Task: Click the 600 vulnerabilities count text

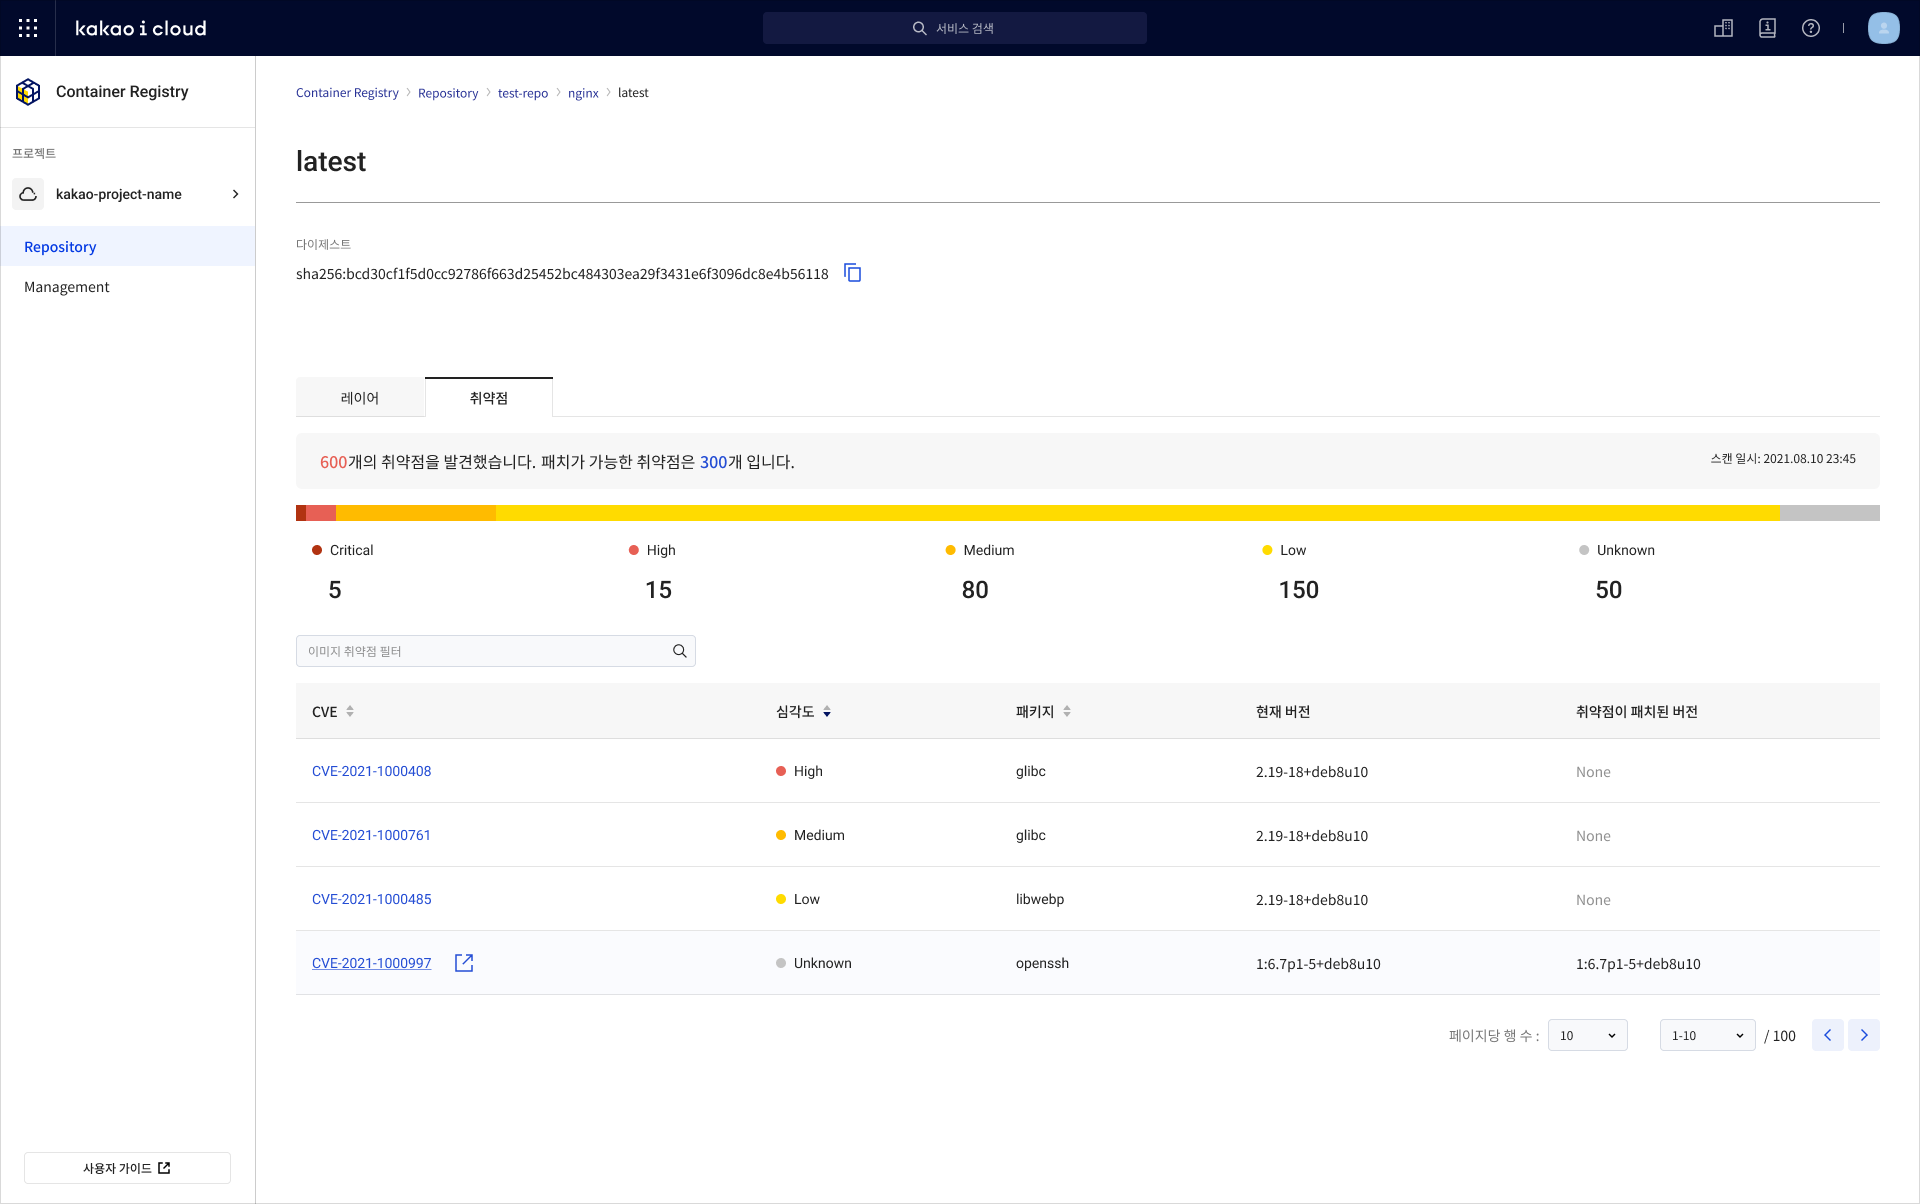Action: coord(333,462)
